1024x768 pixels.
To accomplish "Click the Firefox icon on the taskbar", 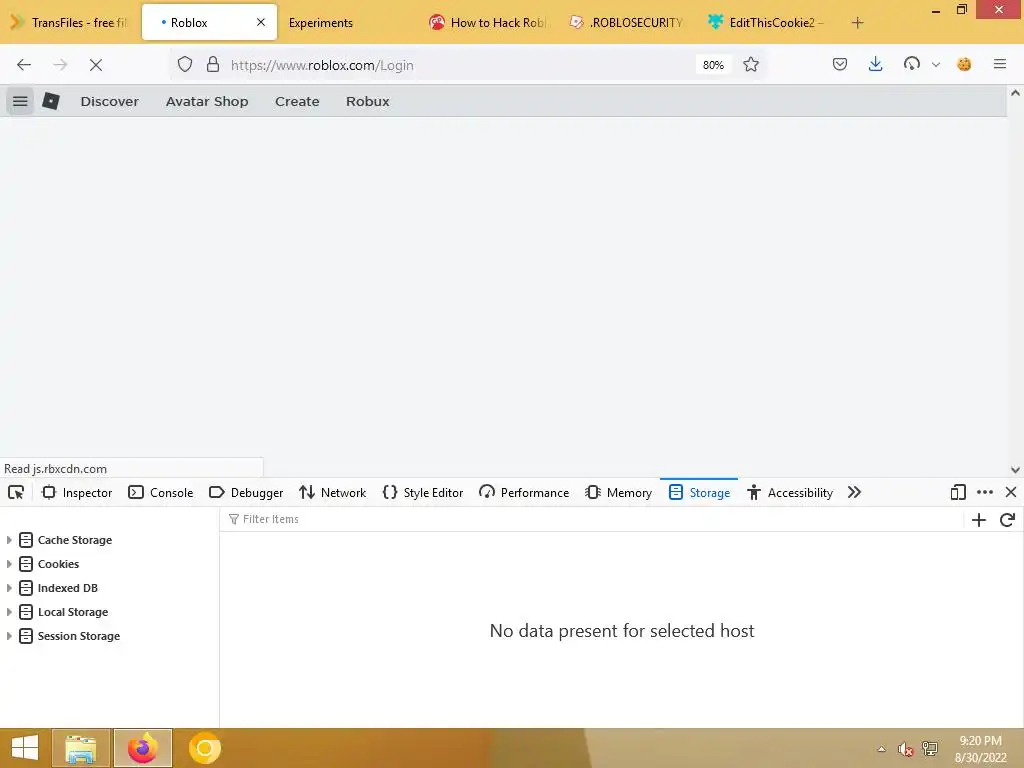I will 143,748.
